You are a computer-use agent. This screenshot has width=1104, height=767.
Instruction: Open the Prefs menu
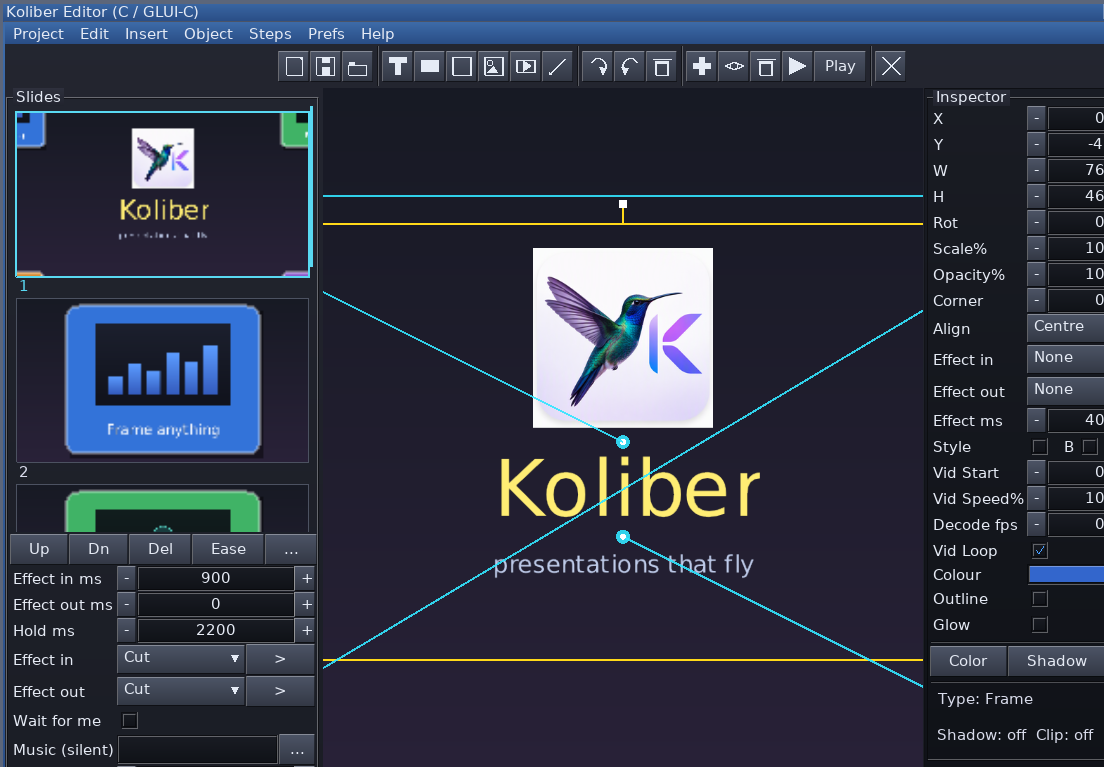pos(326,34)
